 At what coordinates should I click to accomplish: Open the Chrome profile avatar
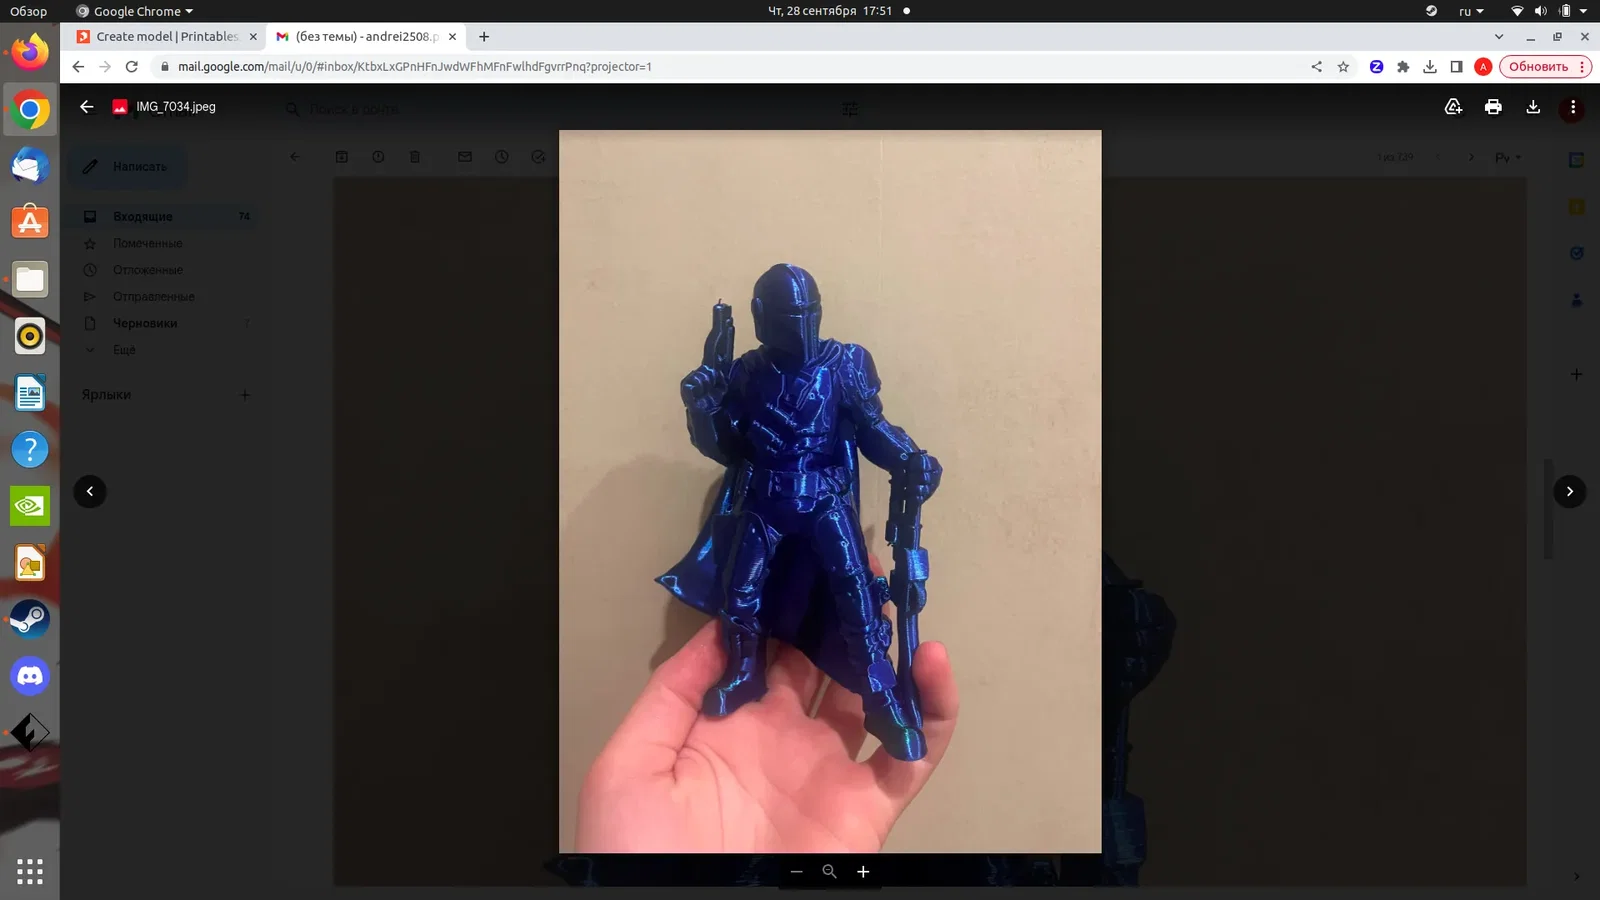pyautogui.click(x=1483, y=67)
